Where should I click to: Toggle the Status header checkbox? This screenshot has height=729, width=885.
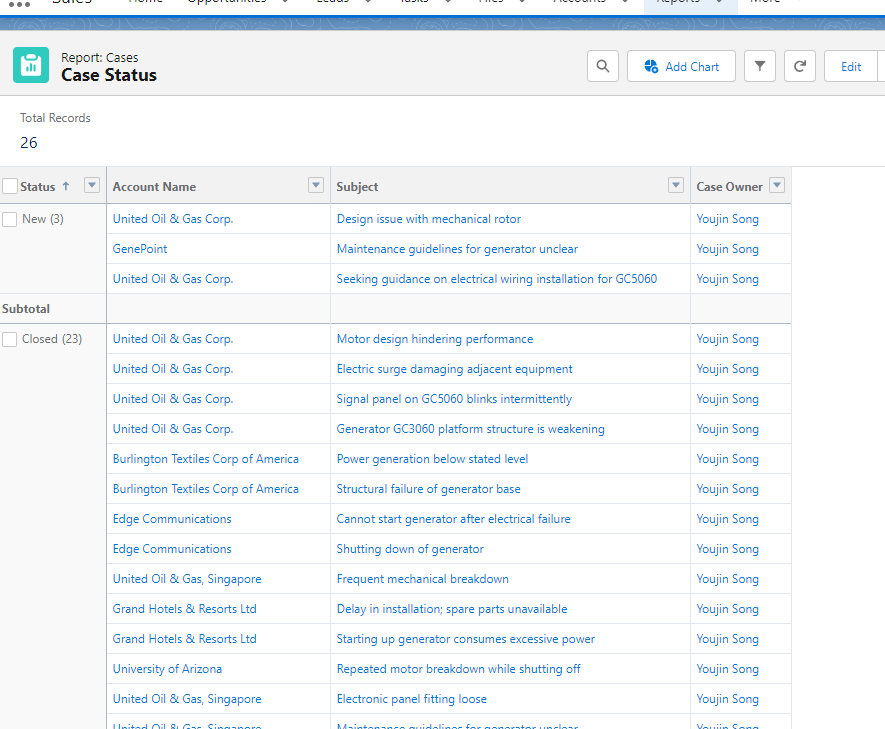click(10, 186)
